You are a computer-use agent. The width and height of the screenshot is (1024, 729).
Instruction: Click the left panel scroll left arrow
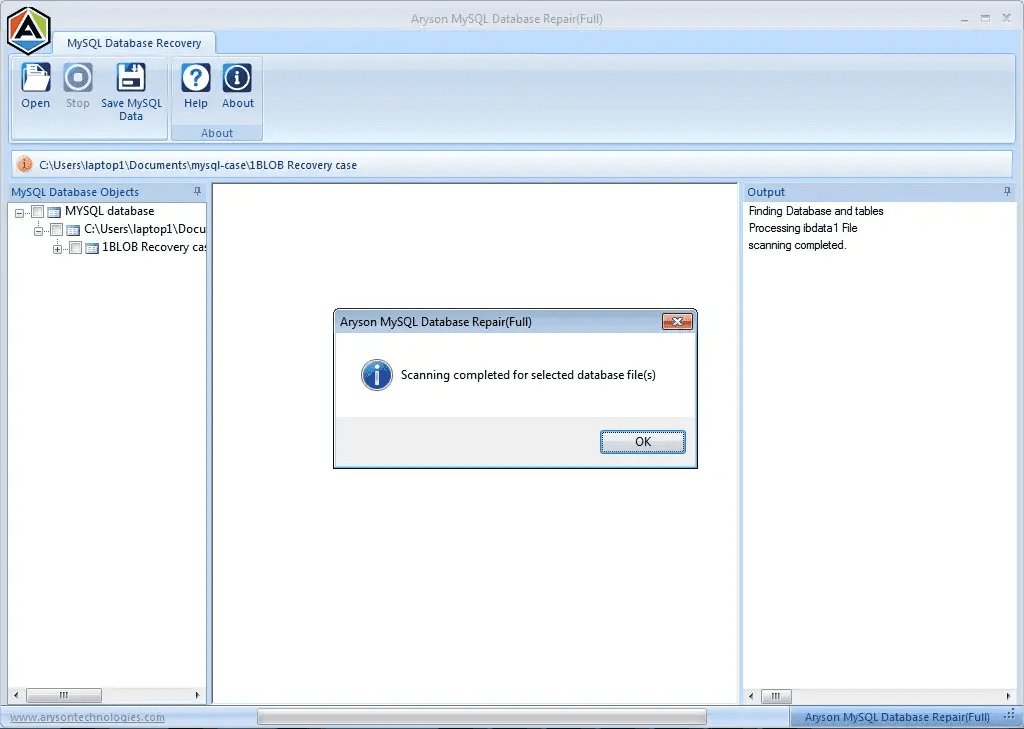(x=16, y=695)
